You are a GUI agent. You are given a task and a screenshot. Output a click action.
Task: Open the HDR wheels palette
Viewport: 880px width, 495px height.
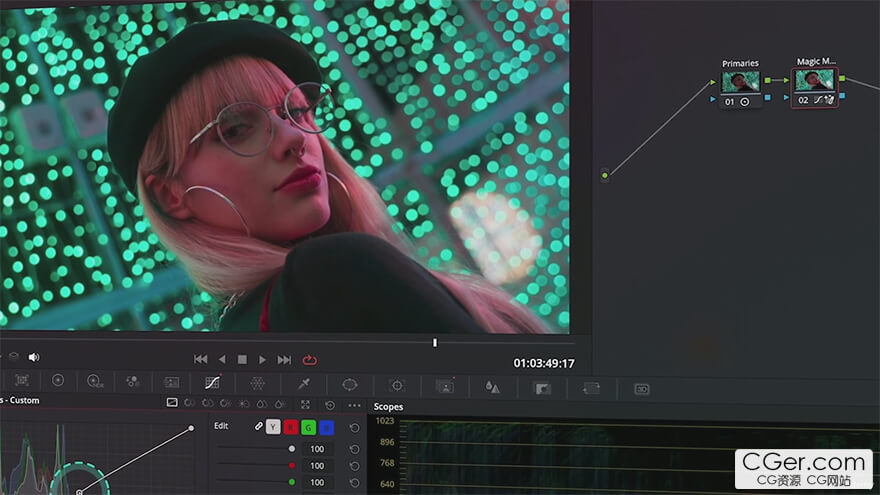[x=95, y=381]
